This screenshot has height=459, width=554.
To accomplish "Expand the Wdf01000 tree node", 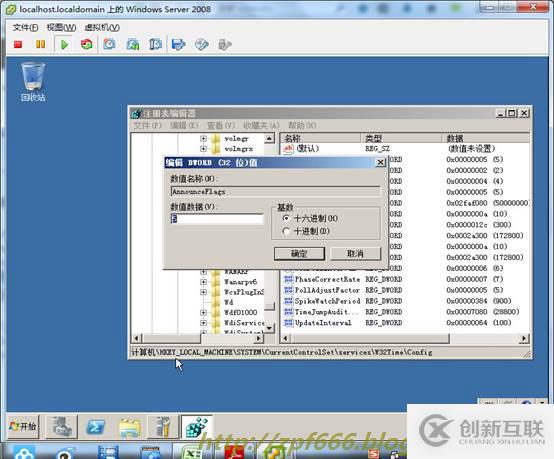I will tap(203, 313).
